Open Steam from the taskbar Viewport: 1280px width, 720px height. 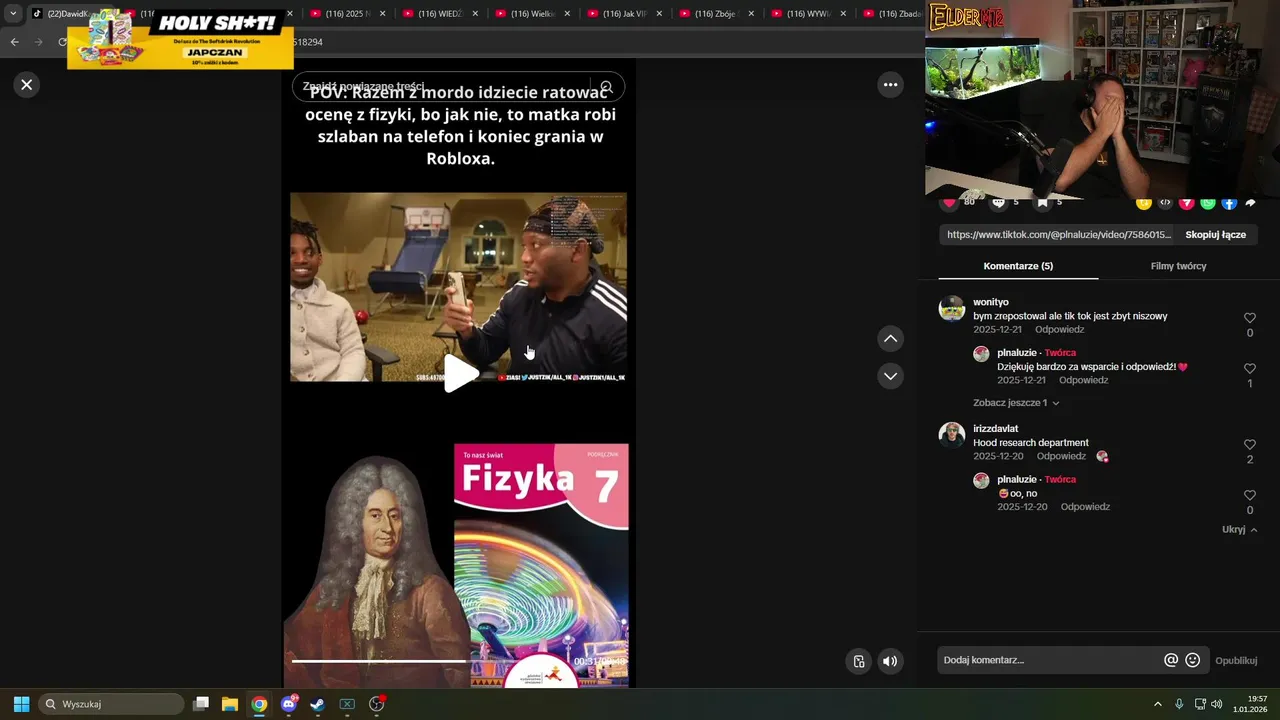click(x=318, y=704)
